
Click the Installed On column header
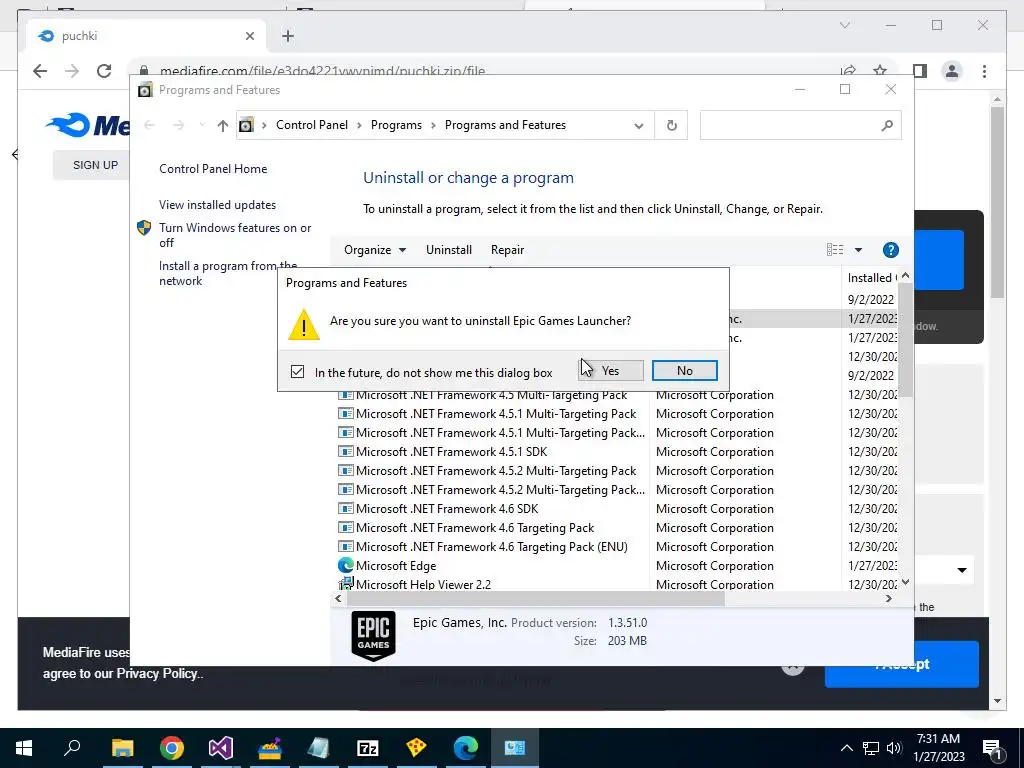[870, 278]
